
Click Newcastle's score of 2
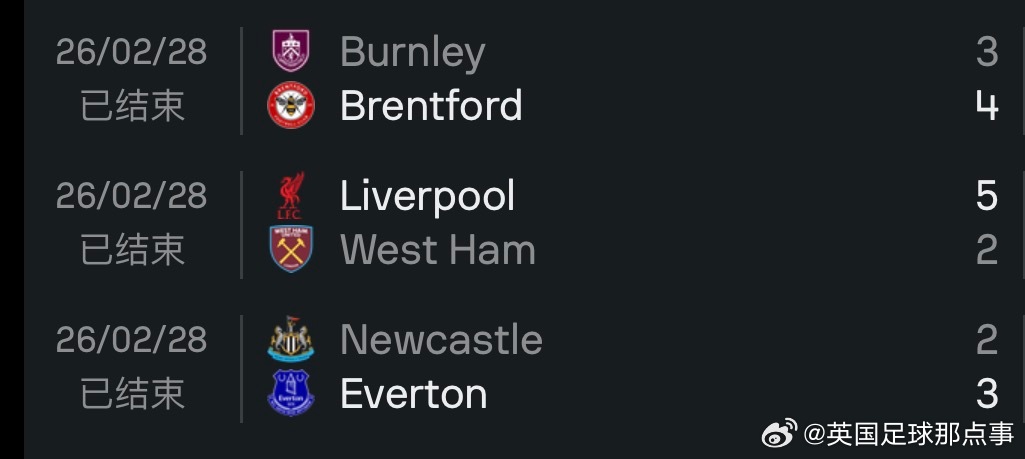click(x=987, y=340)
